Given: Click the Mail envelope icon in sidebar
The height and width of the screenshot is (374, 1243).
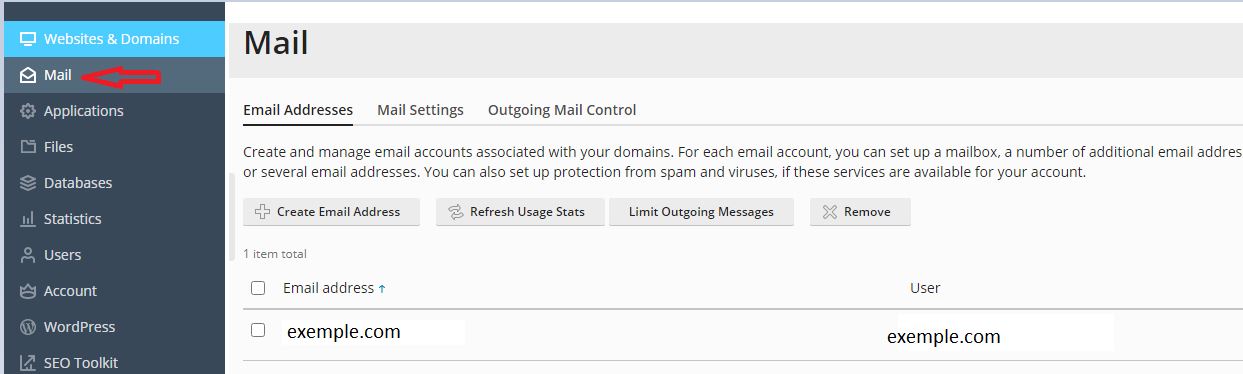Looking at the screenshot, I should pyautogui.click(x=28, y=75).
